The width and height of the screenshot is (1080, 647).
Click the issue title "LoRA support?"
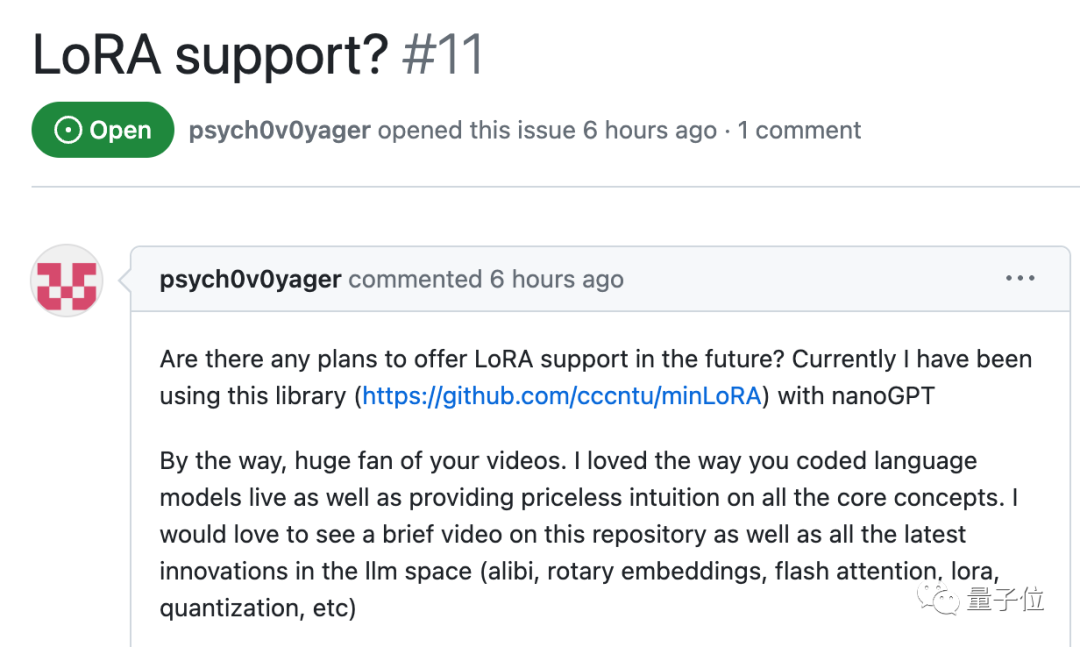pyautogui.click(x=211, y=55)
